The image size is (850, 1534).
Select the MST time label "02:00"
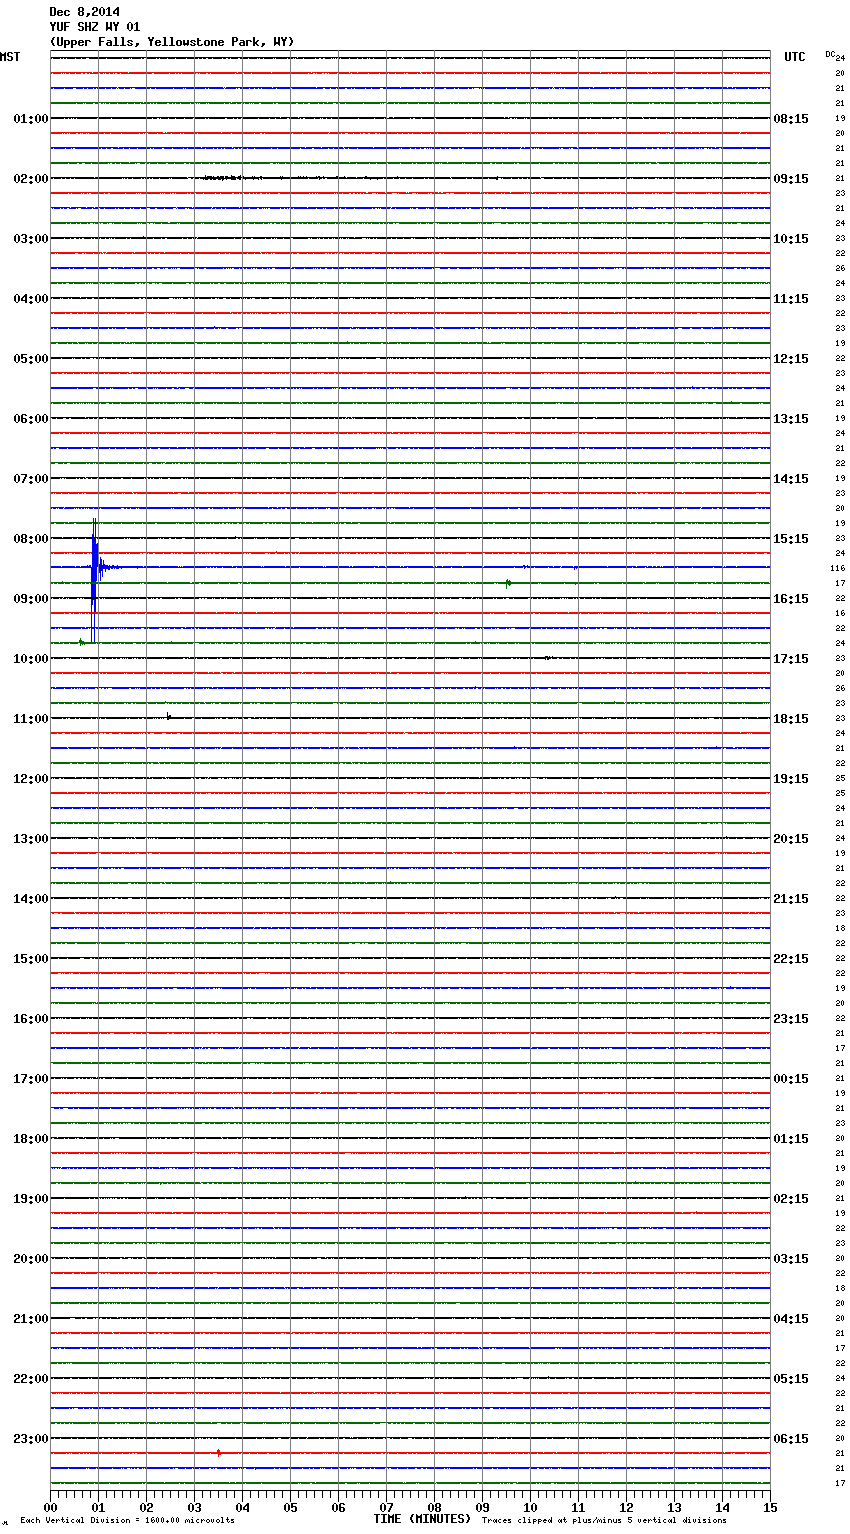31,179
